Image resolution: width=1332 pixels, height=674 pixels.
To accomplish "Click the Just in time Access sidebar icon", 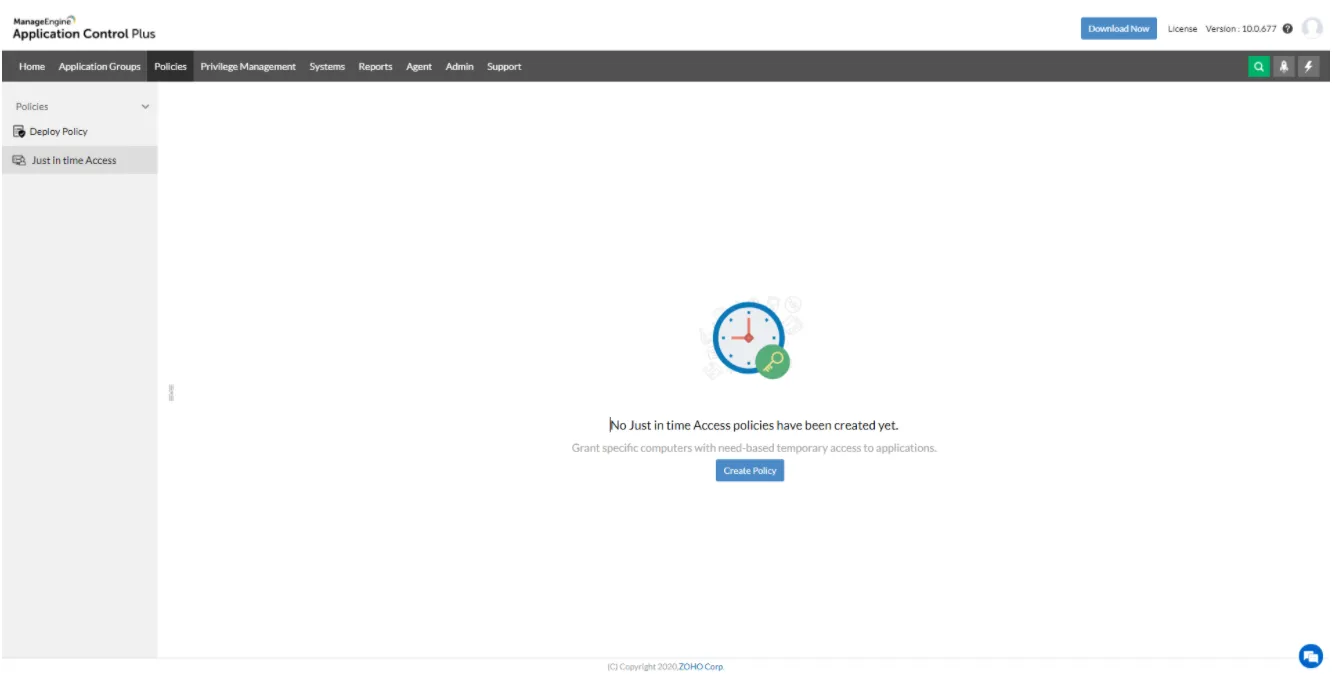I will [17, 160].
